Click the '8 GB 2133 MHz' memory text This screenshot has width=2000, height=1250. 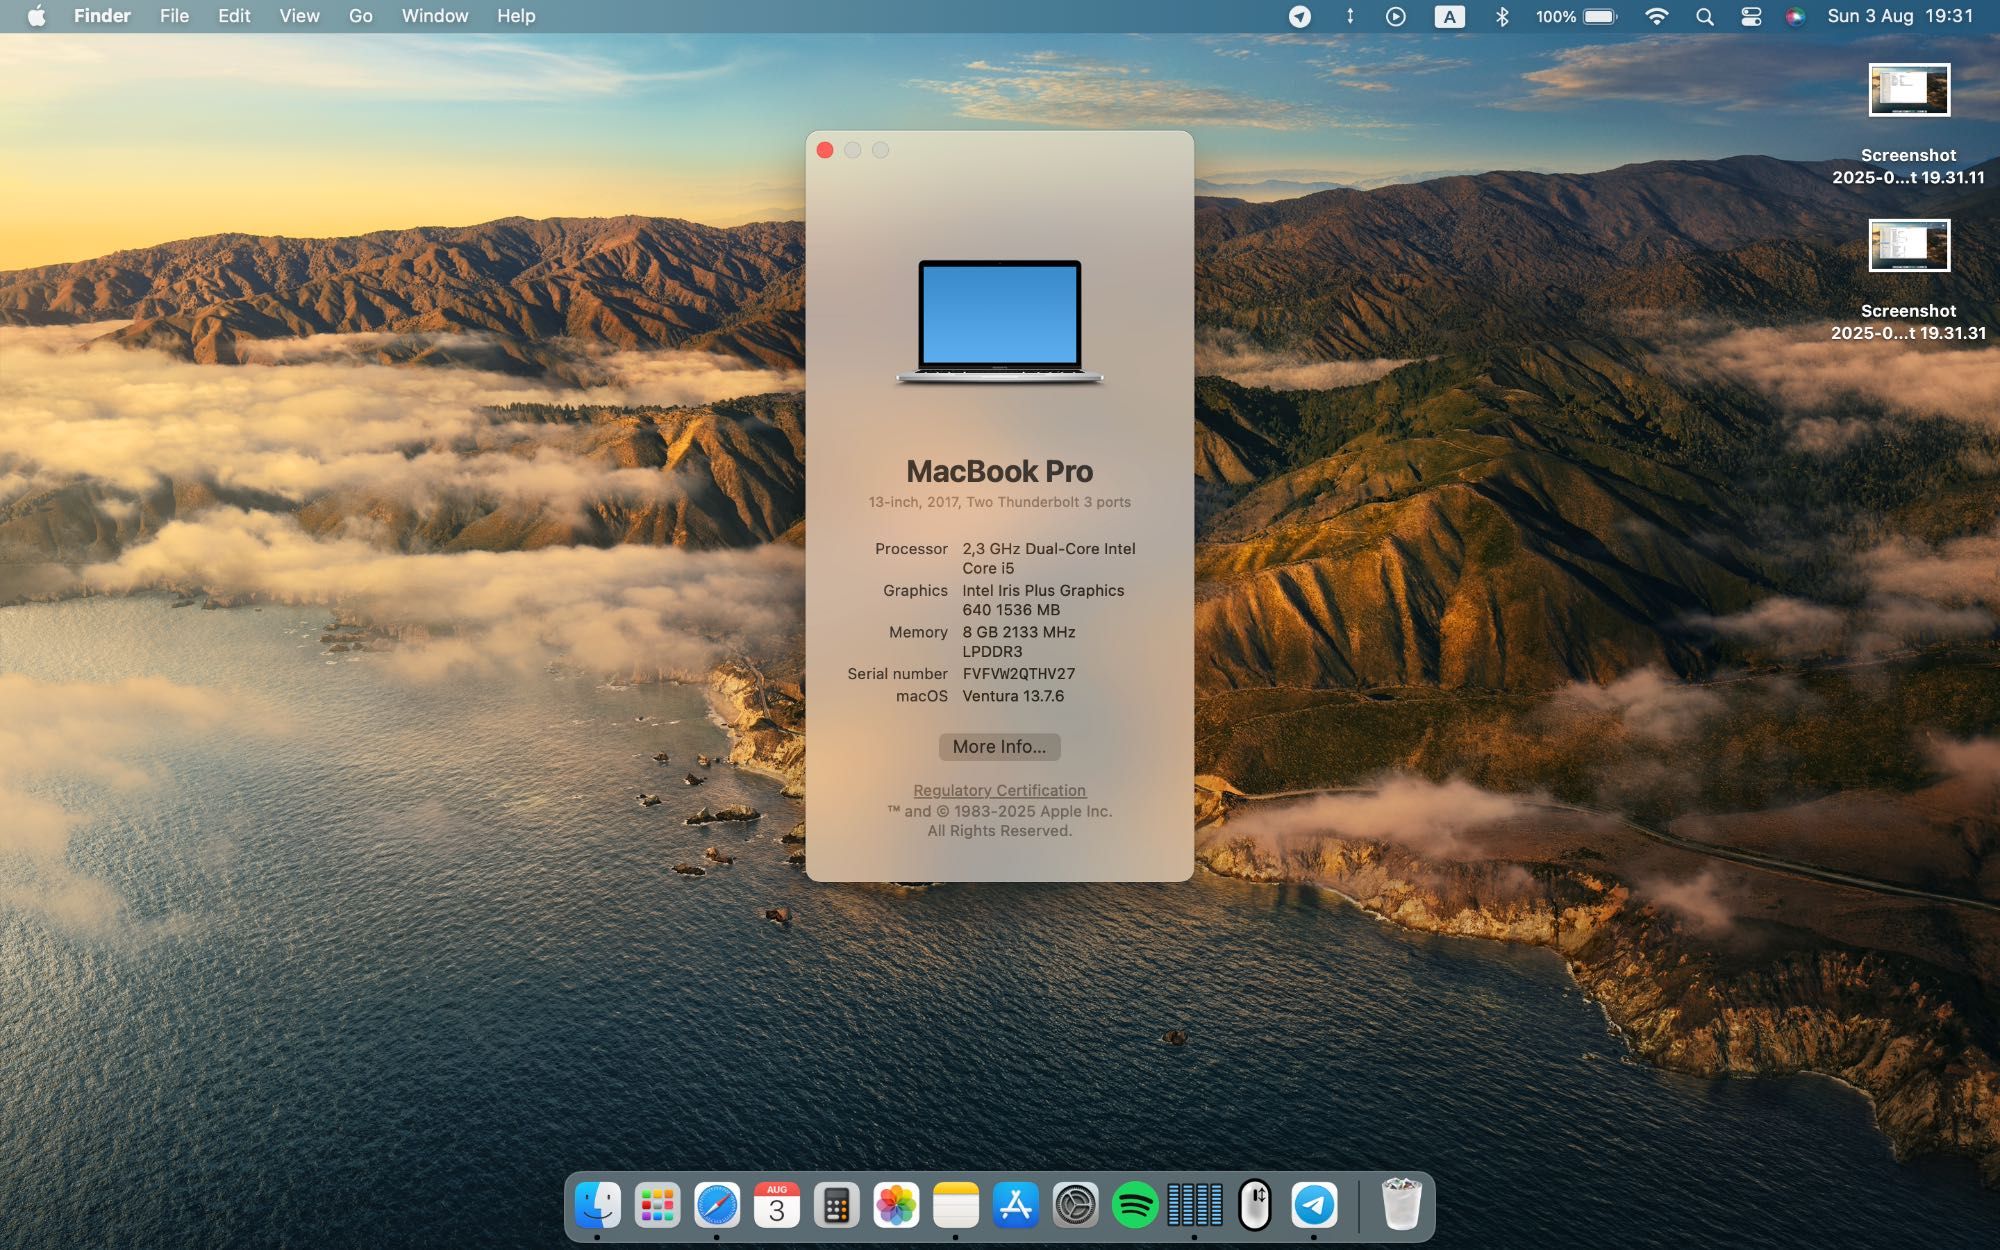pos(1019,632)
